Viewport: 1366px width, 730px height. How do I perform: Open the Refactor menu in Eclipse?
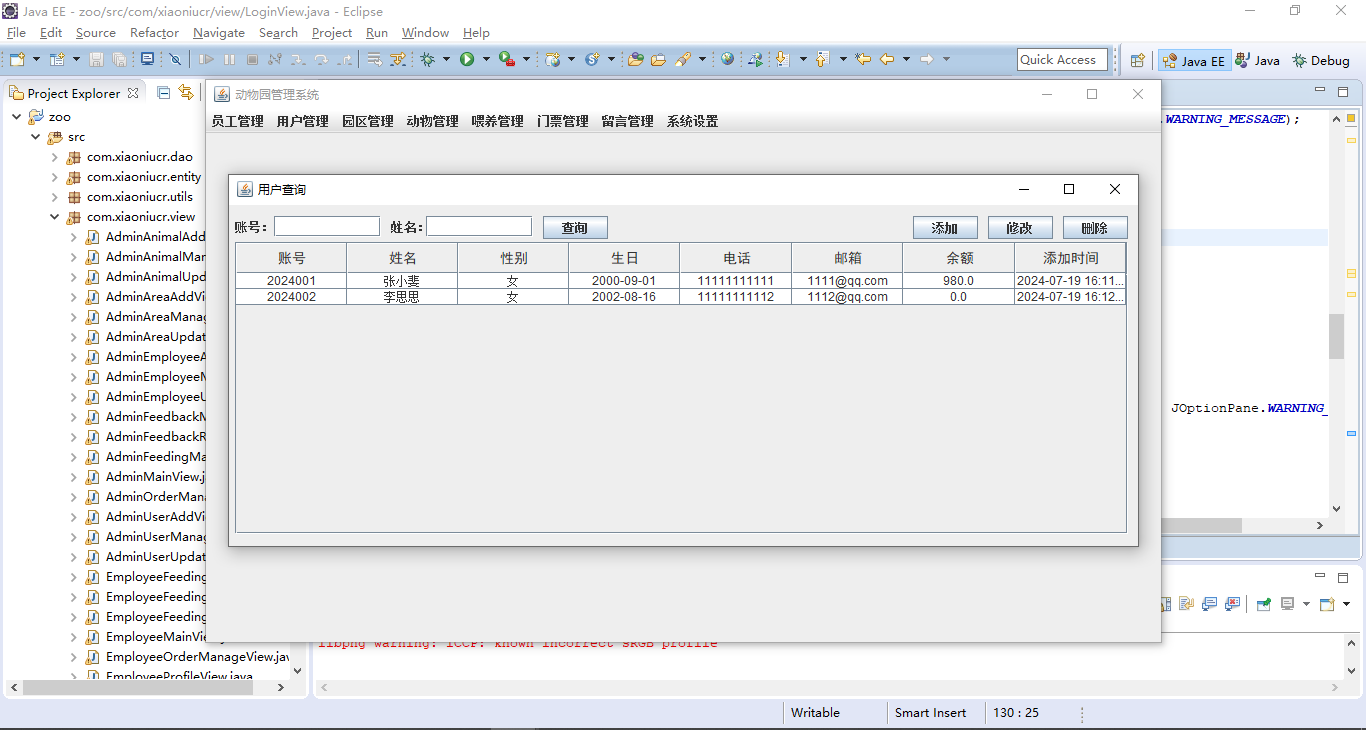pos(154,33)
